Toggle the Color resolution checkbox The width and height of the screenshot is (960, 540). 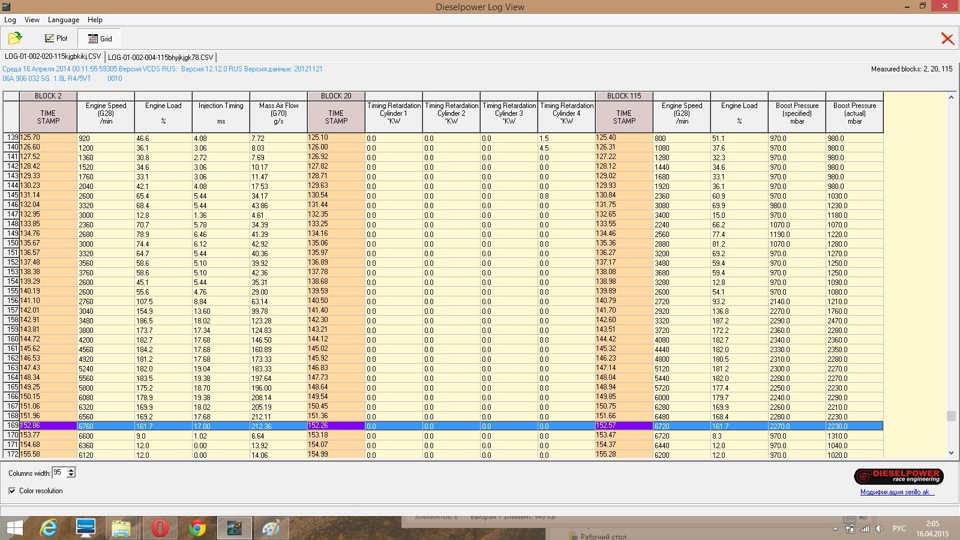(12, 491)
